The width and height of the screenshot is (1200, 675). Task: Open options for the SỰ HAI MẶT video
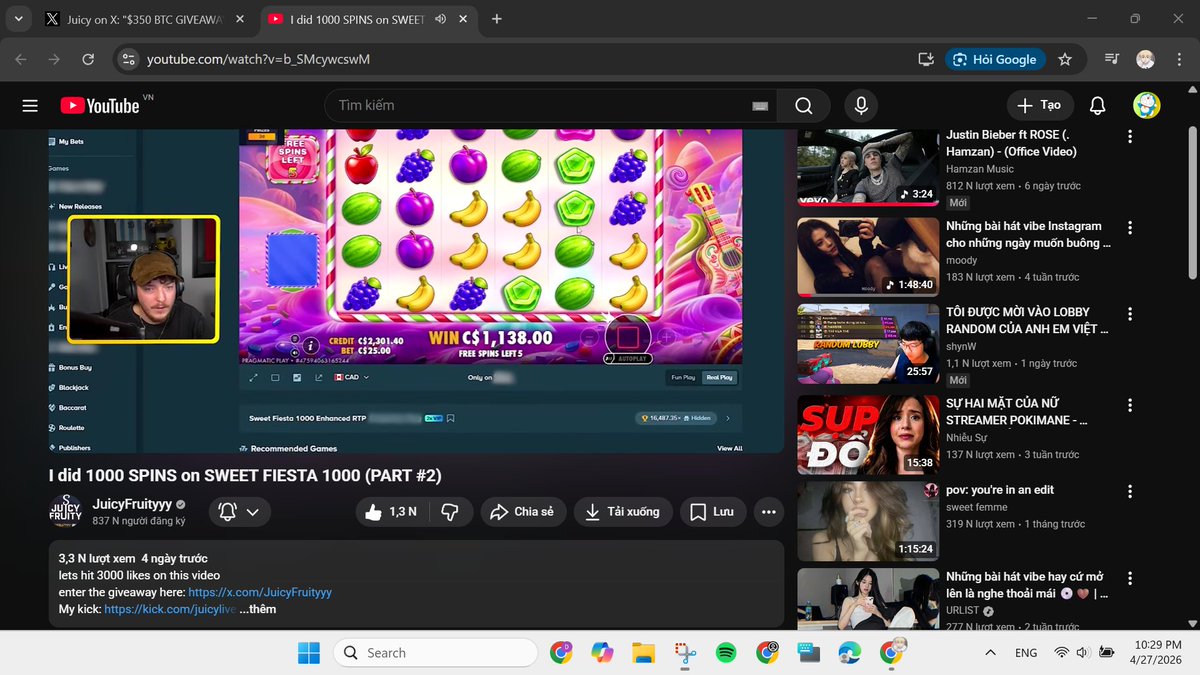tap(1130, 405)
